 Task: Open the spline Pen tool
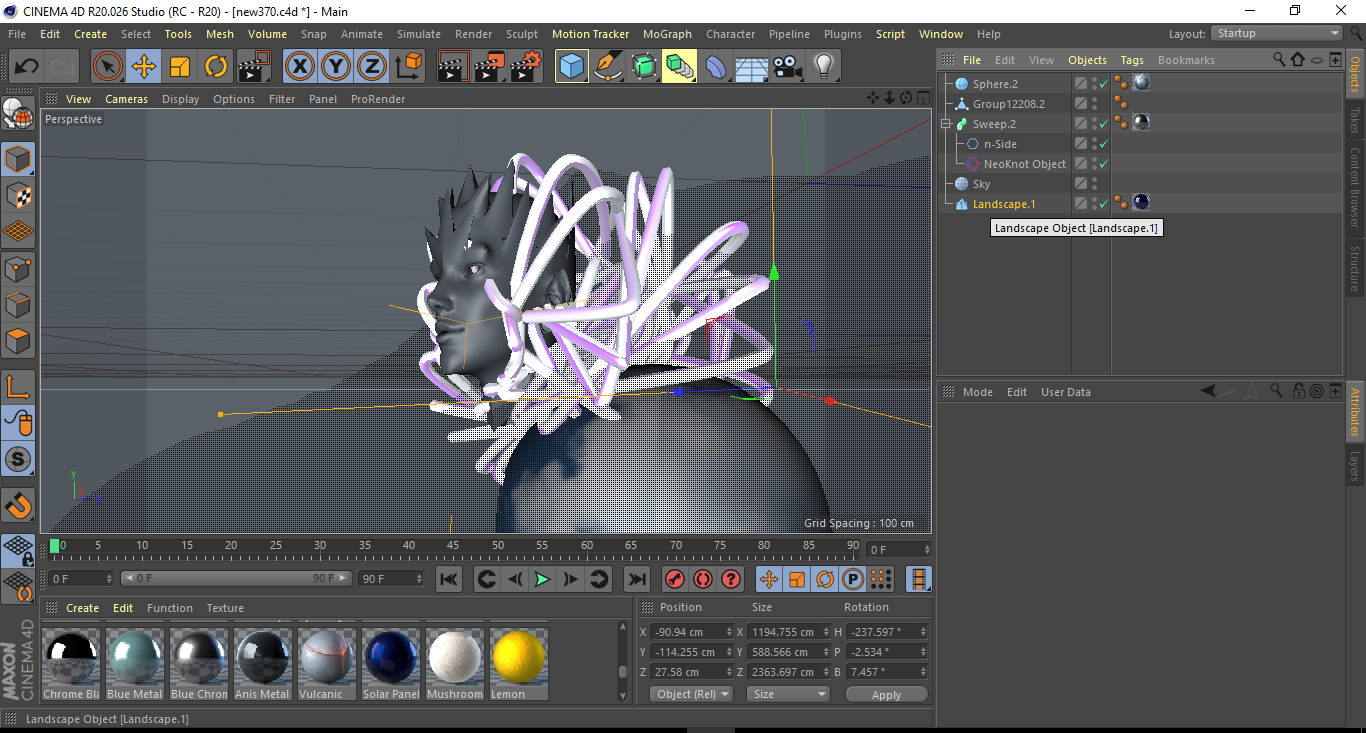coord(608,67)
